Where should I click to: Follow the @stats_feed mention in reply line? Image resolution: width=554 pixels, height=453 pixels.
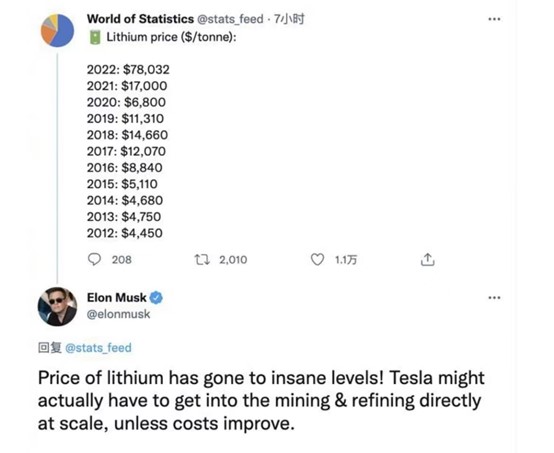99,348
